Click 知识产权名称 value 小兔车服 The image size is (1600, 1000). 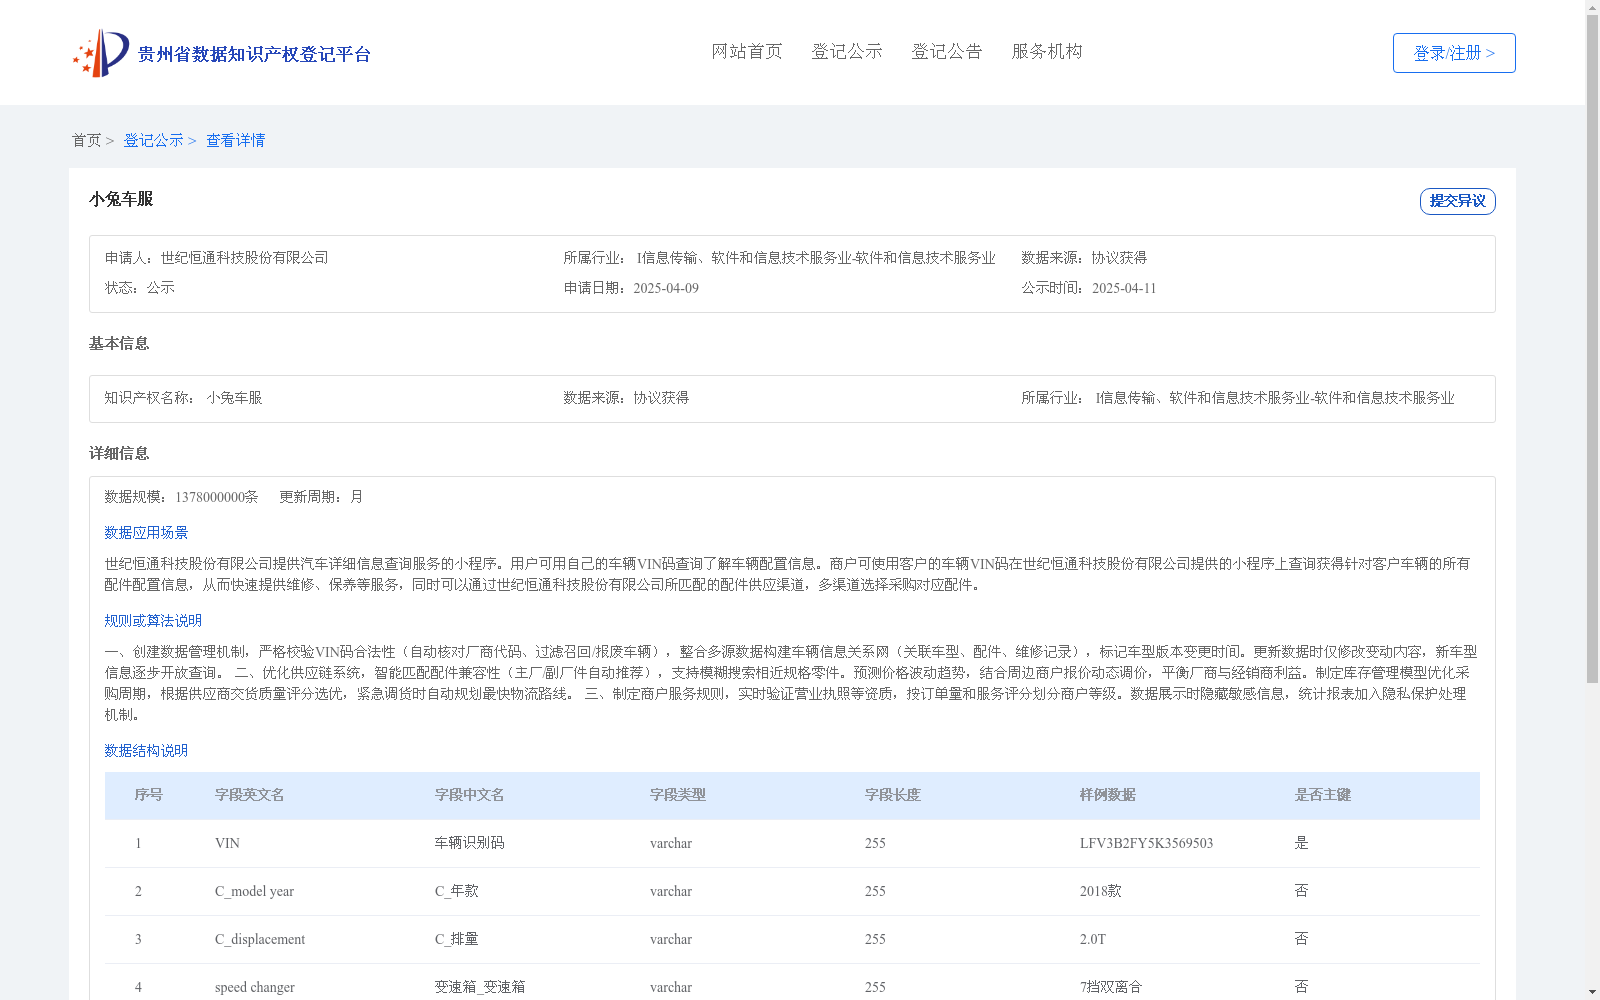[235, 398]
